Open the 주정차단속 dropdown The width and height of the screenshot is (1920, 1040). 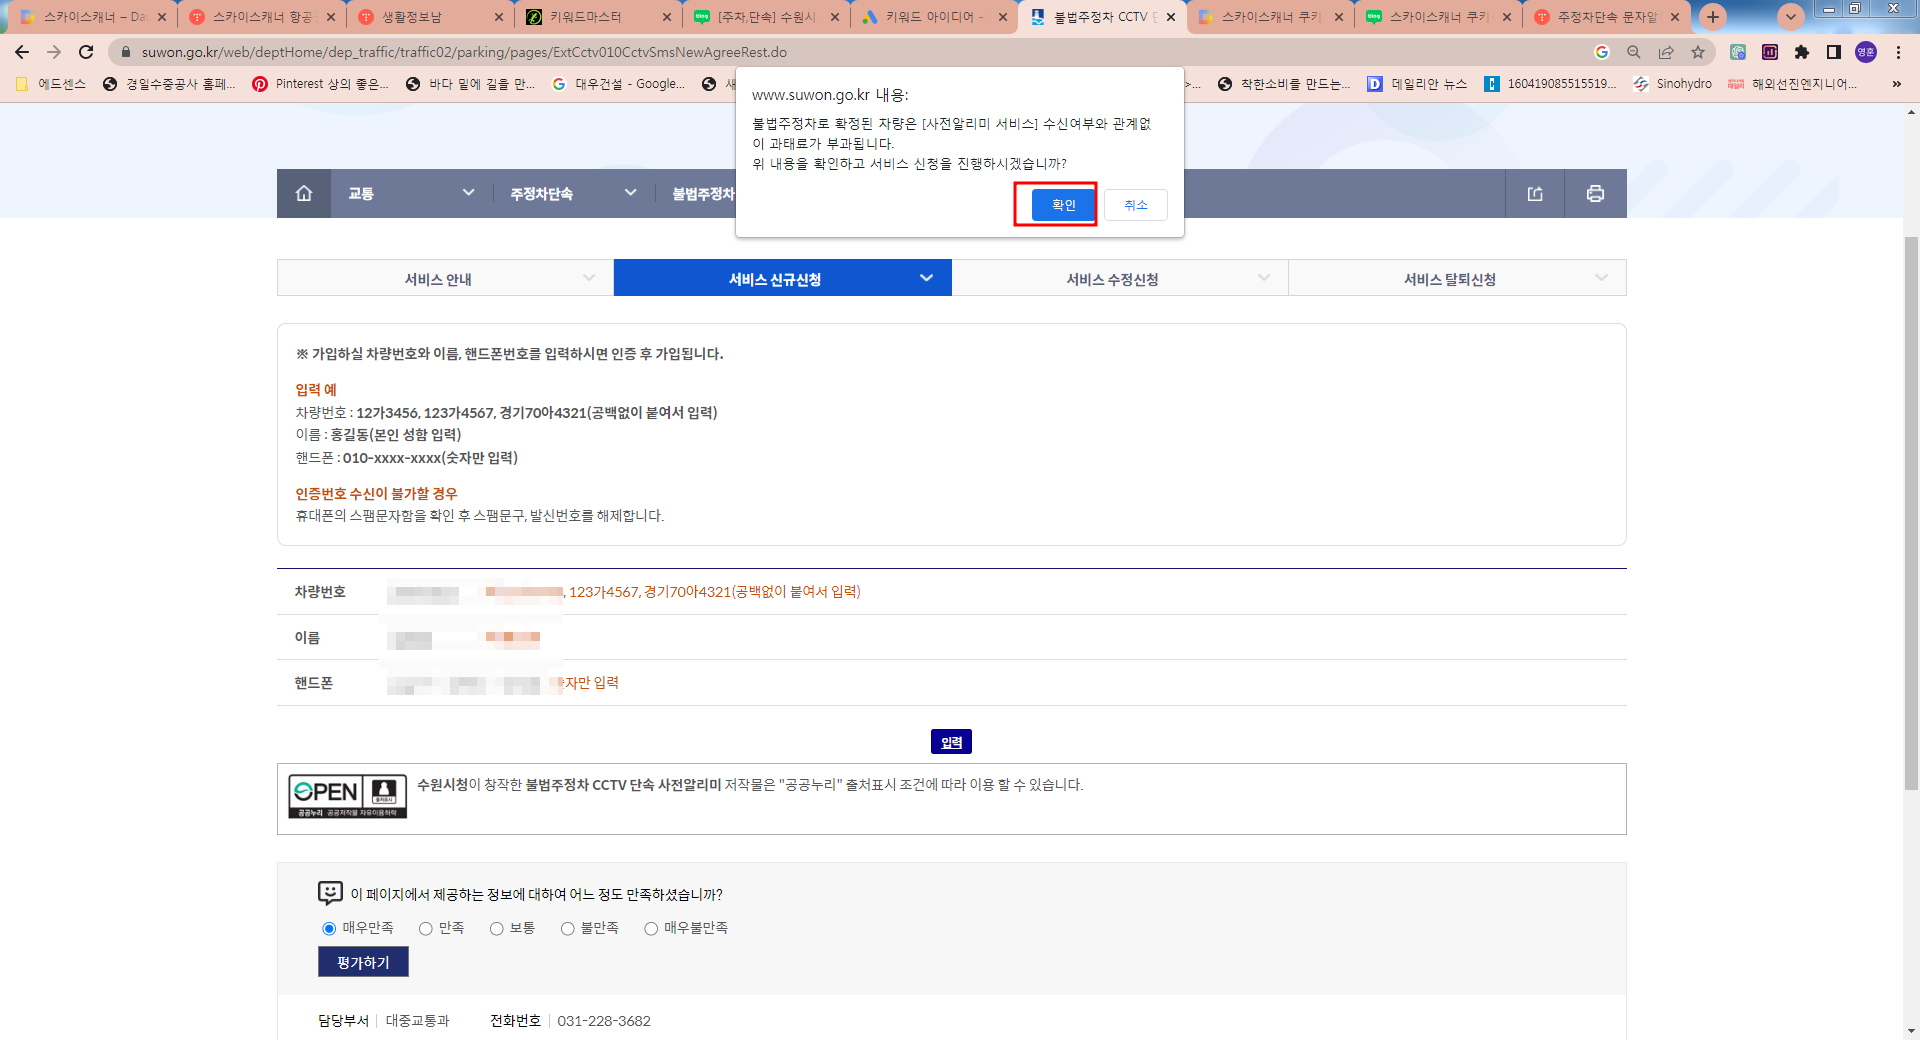coord(630,193)
